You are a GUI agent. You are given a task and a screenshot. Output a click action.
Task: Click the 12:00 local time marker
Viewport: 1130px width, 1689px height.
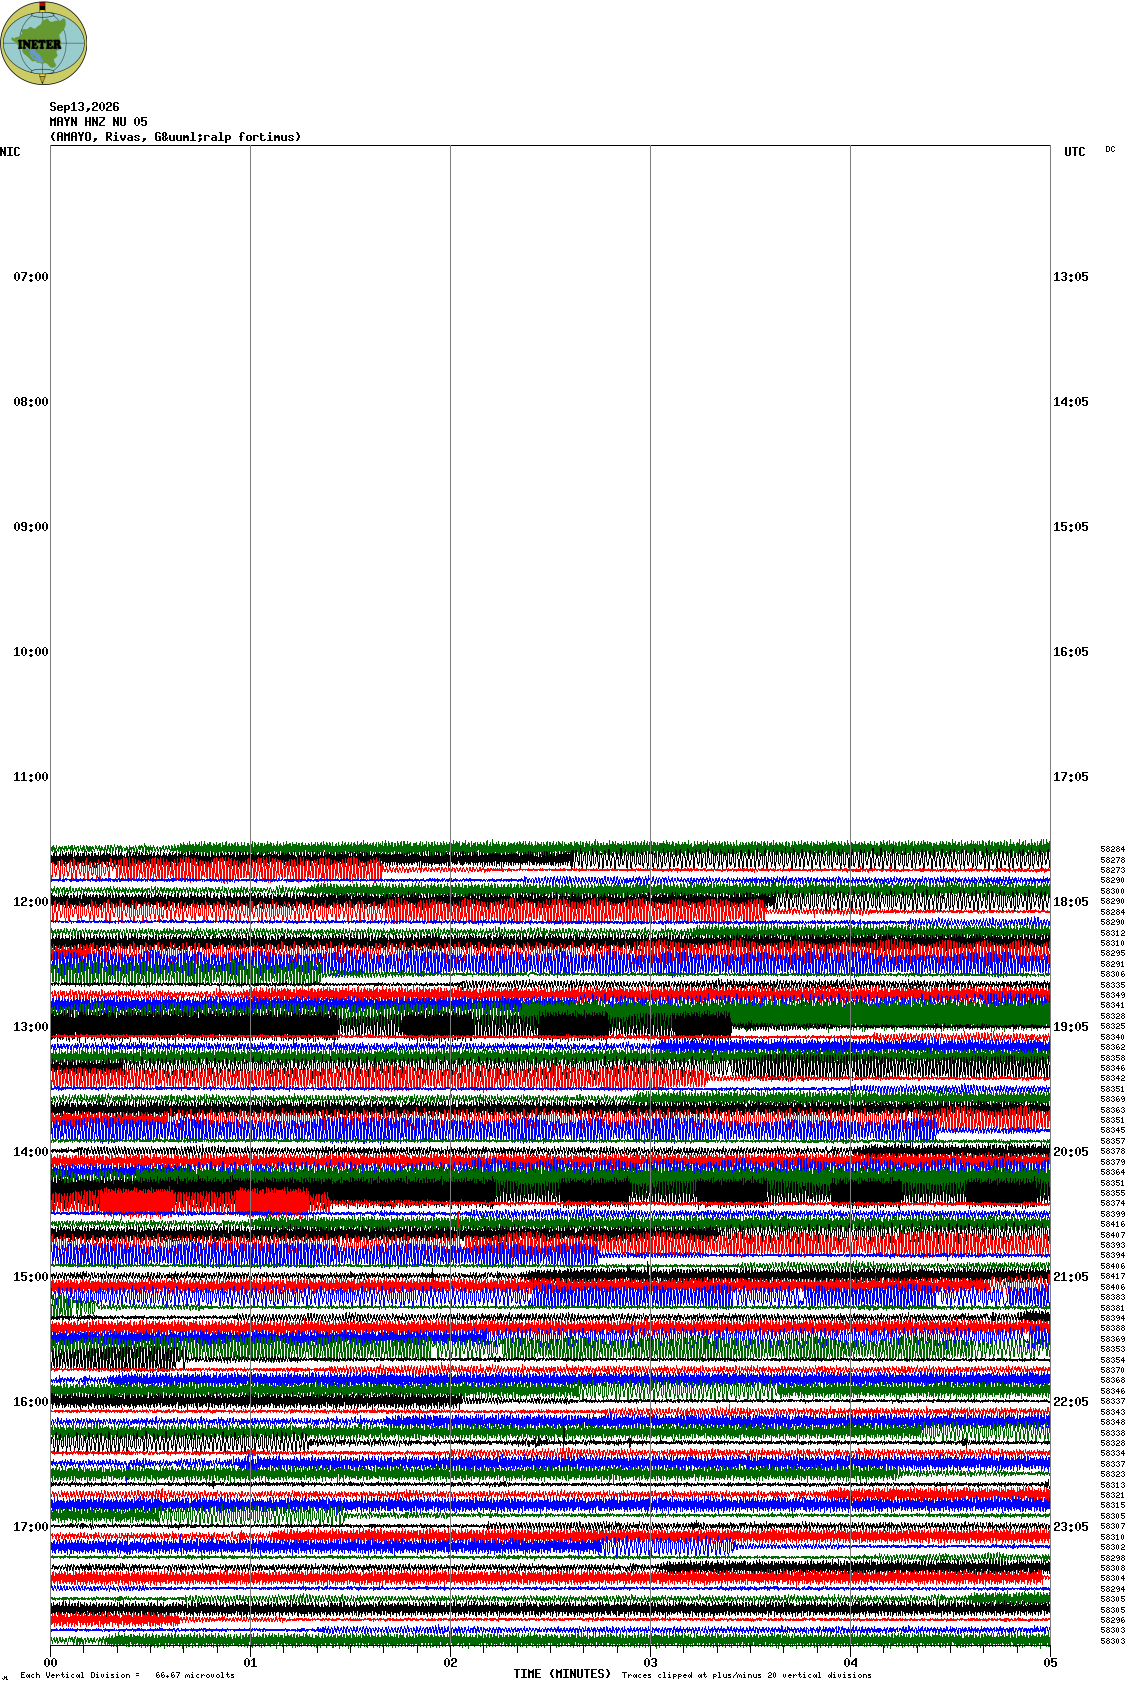pos(31,902)
